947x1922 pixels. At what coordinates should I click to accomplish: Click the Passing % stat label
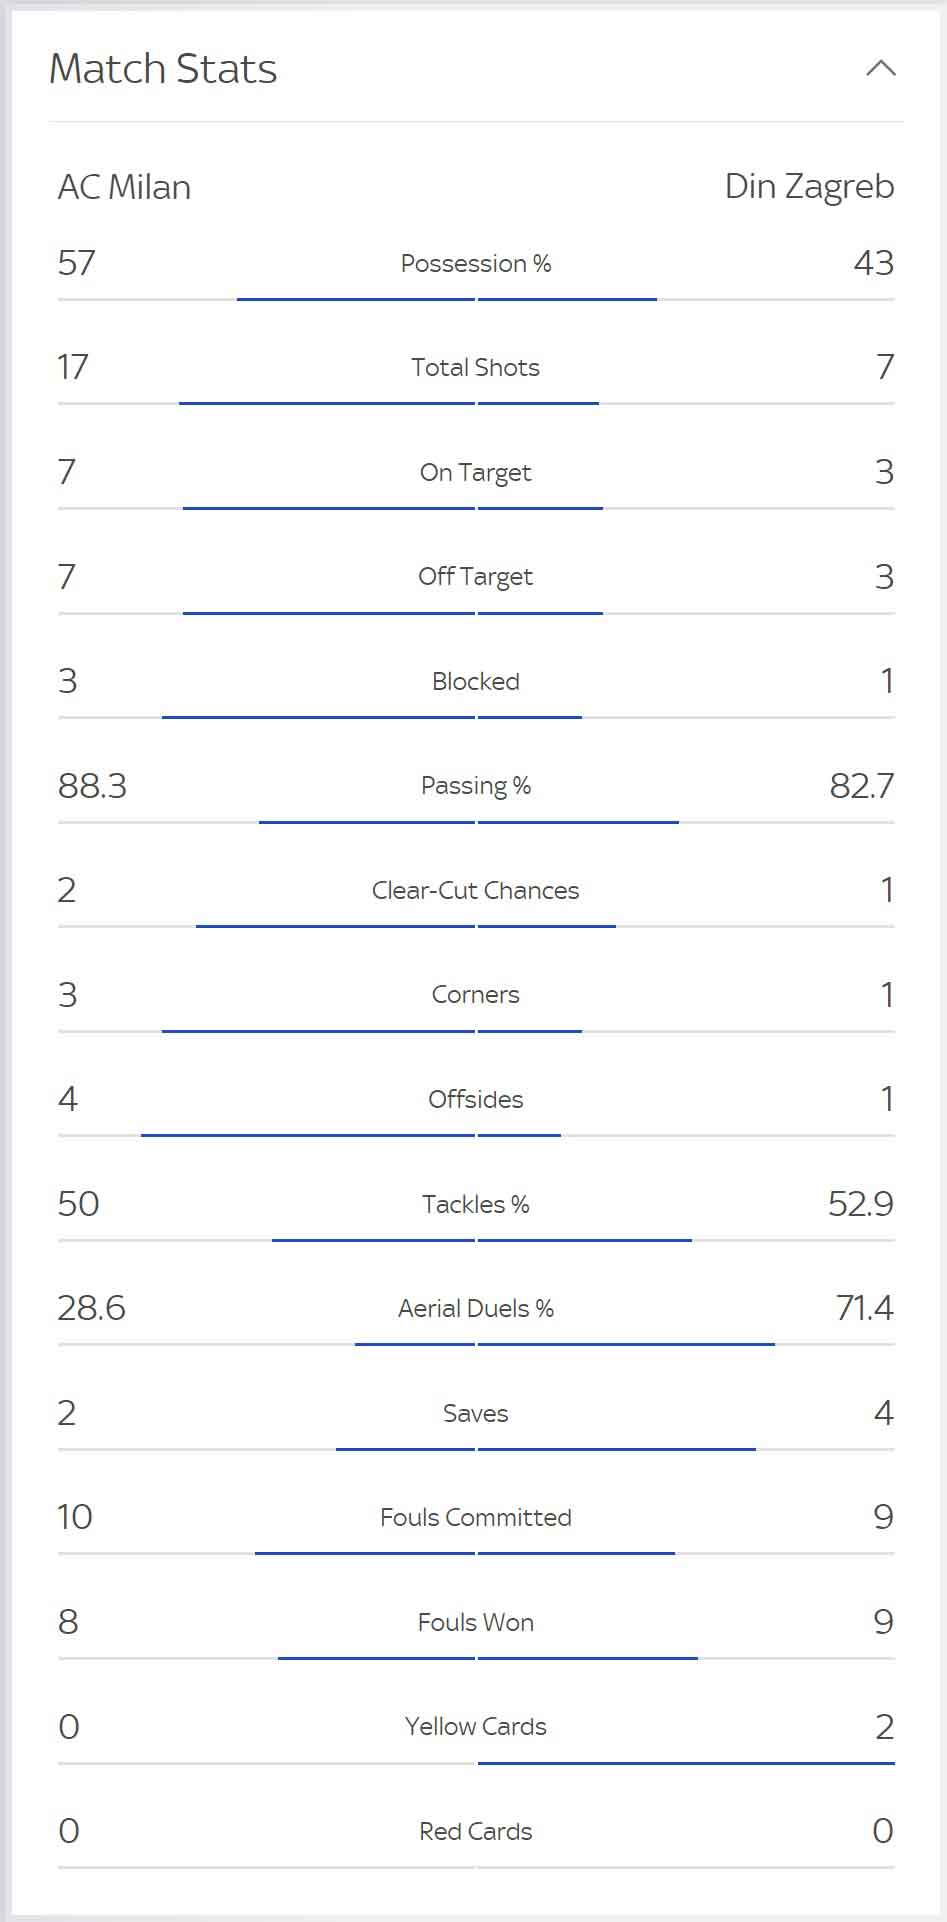(x=476, y=786)
